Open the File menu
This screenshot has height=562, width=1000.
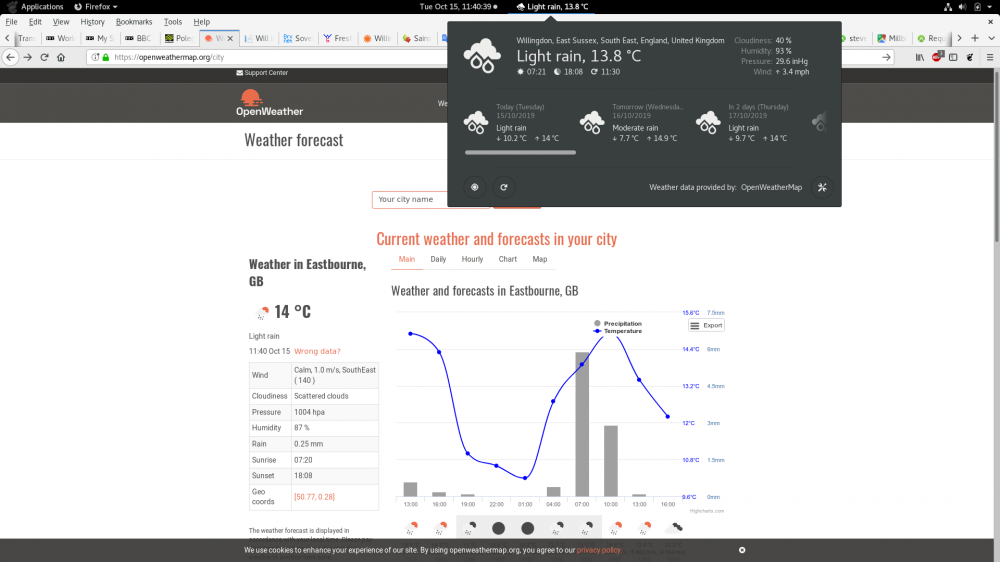point(11,22)
